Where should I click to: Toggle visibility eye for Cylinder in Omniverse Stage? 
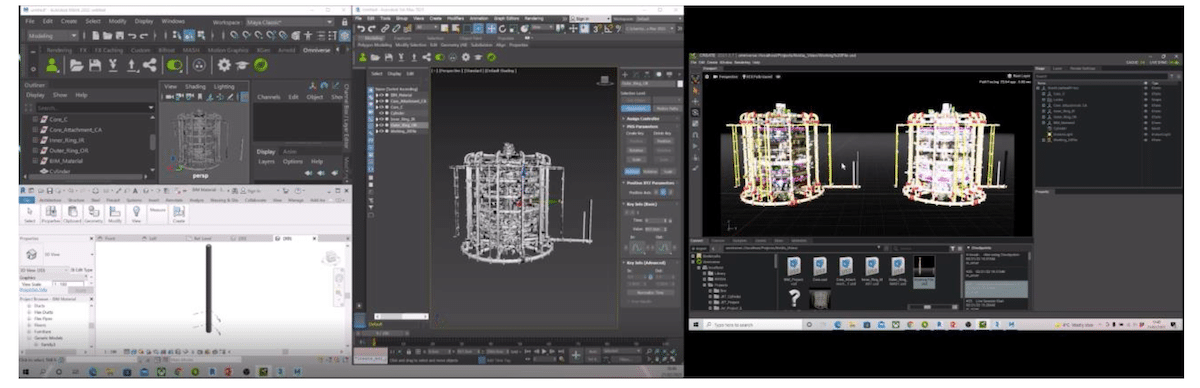(x=1146, y=128)
